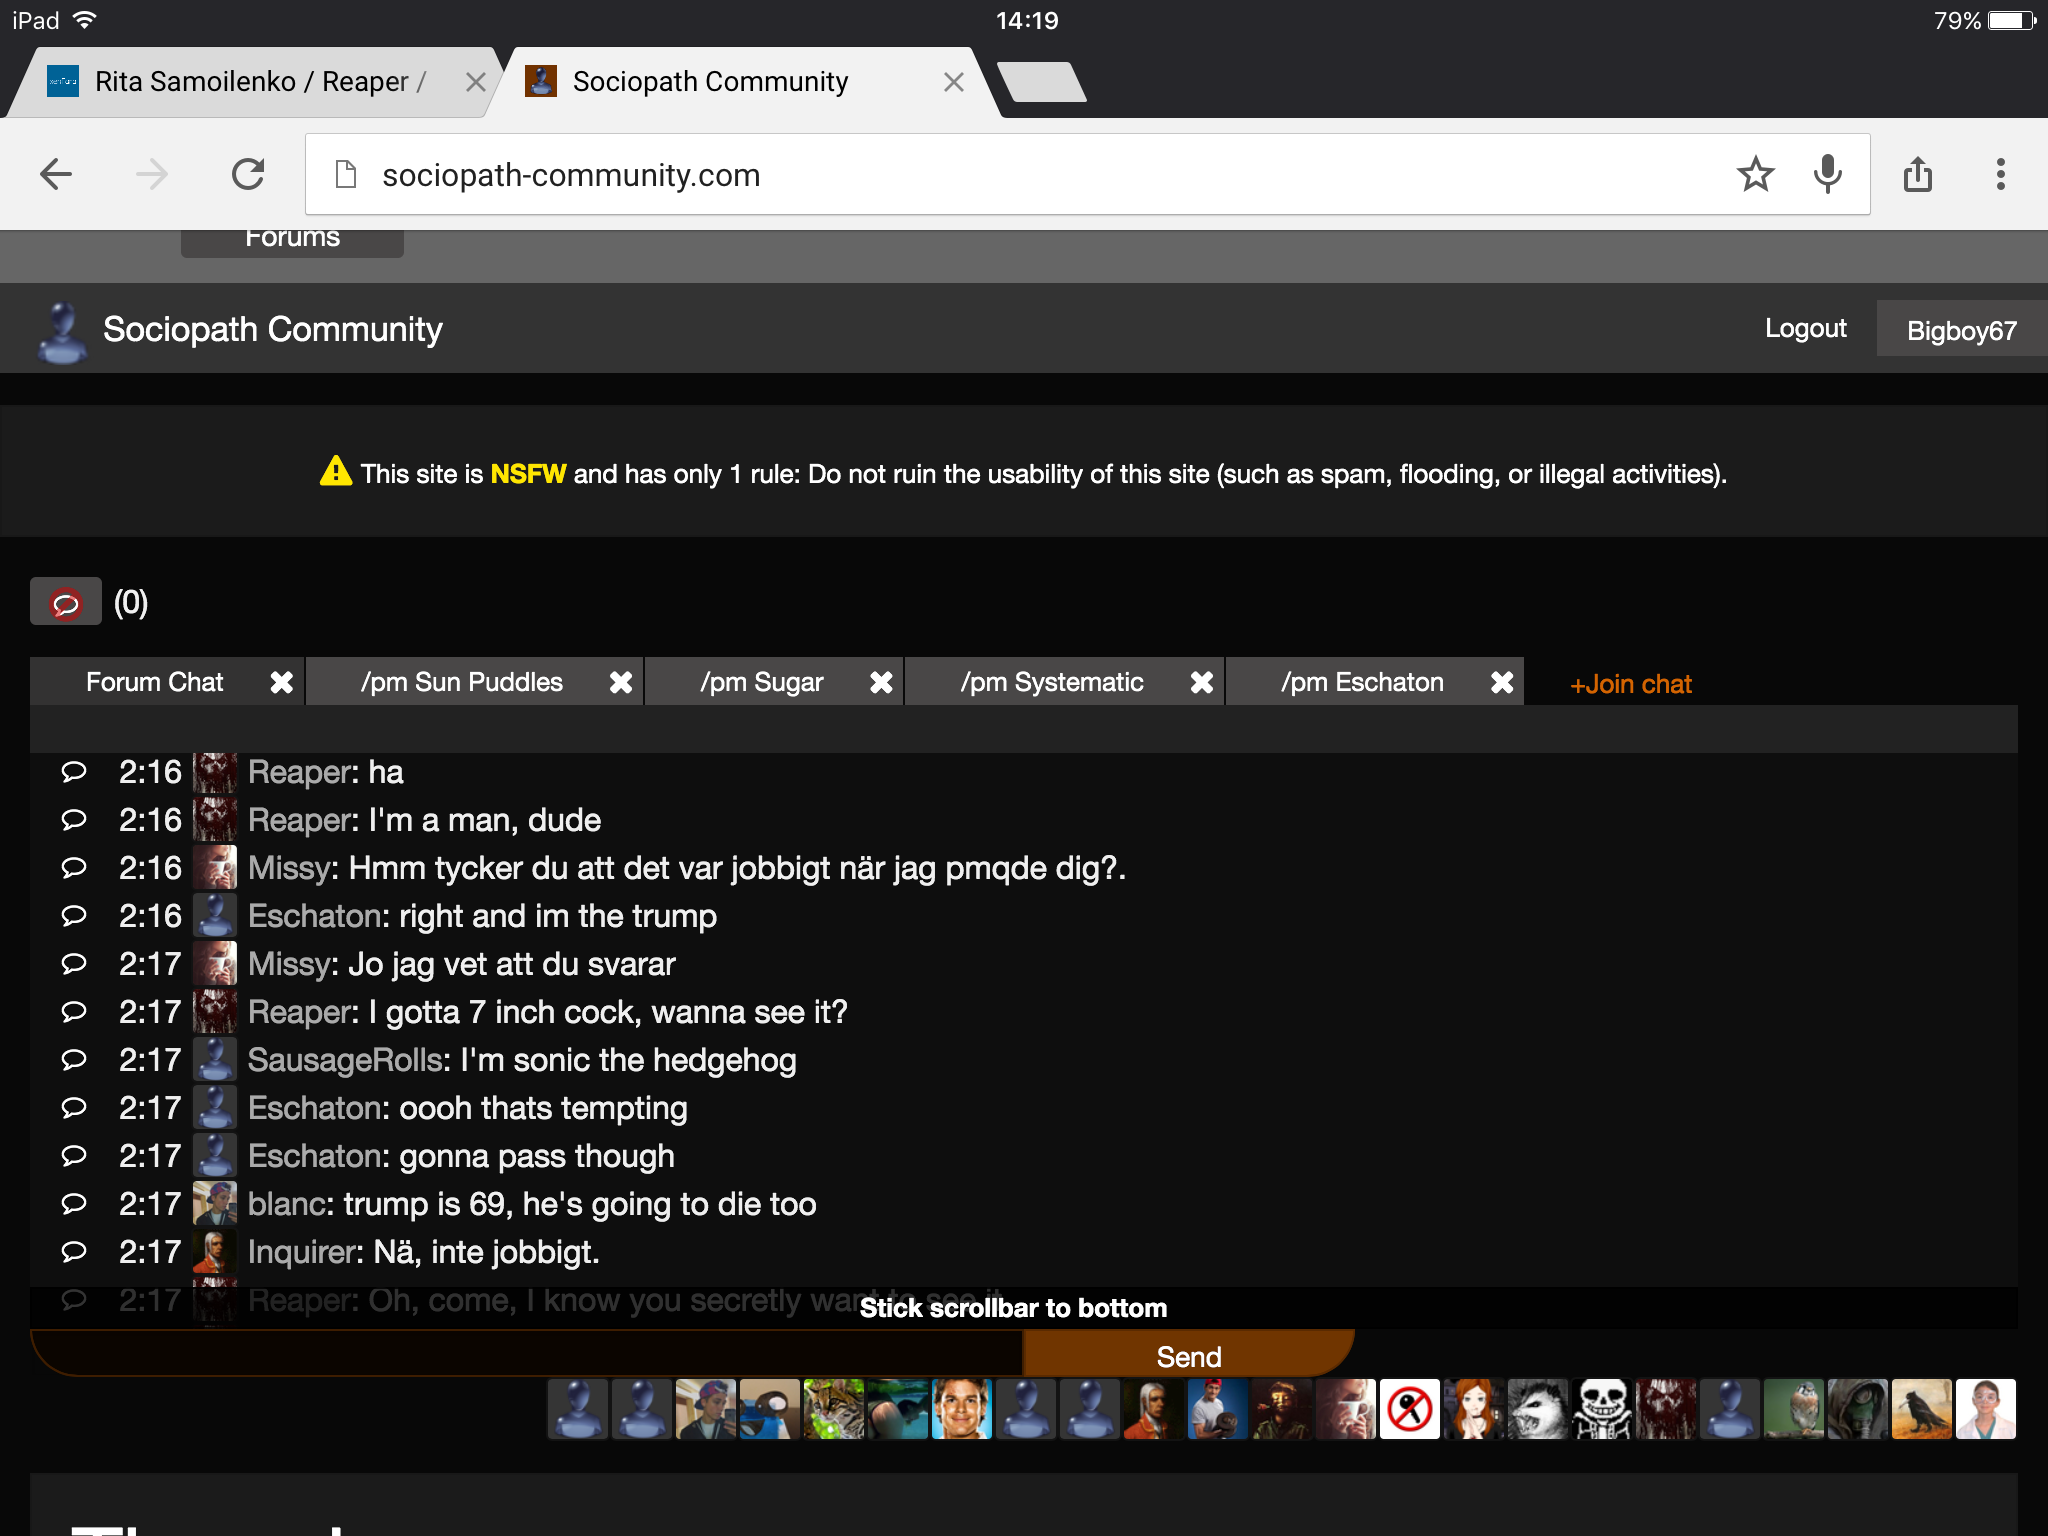Viewport: 2048px width, 1536px height.
Task: Open the share icon in the toolbar
Action: (1917, 174)
